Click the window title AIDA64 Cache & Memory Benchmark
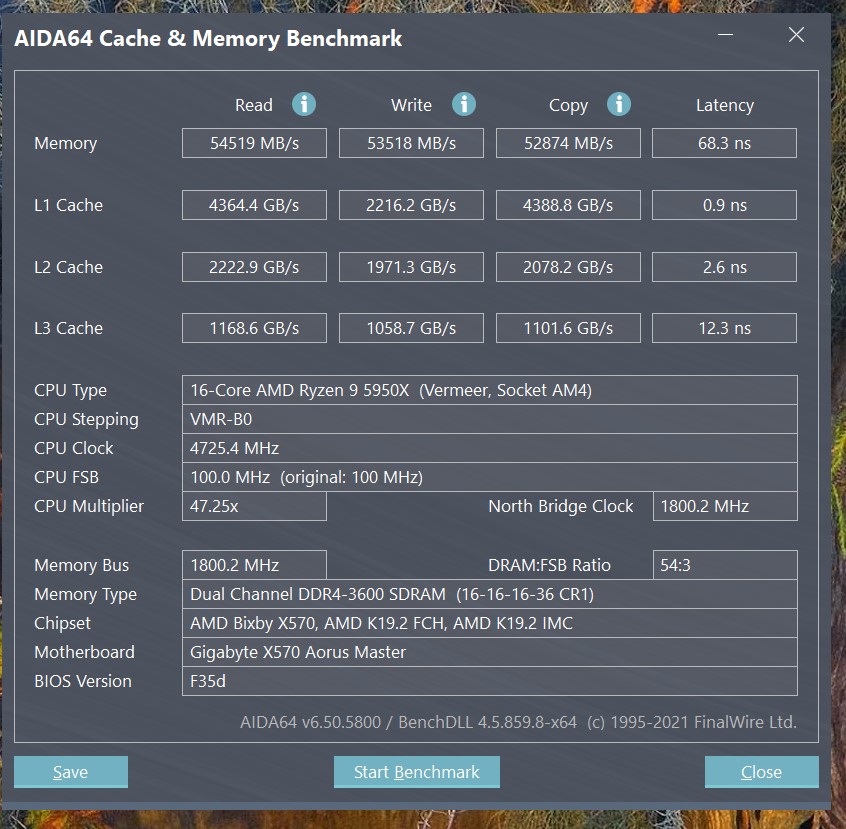 (x=208, y=38)
